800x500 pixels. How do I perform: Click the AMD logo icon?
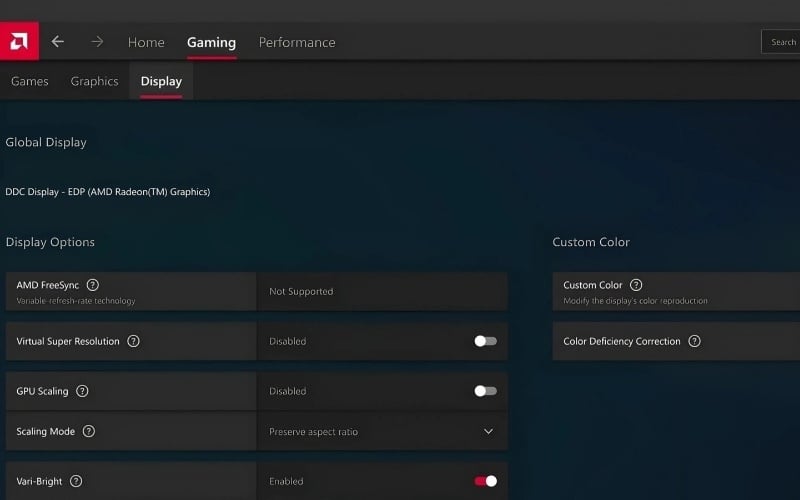19,42
